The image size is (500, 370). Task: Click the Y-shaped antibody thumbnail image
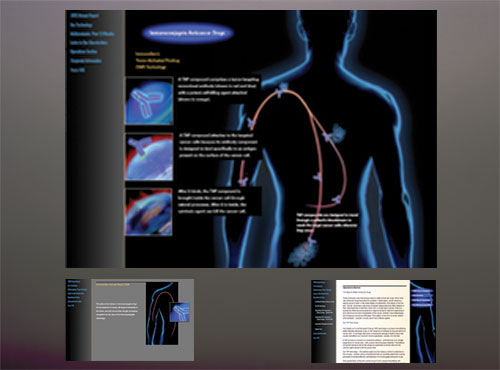tap(149, 101)
